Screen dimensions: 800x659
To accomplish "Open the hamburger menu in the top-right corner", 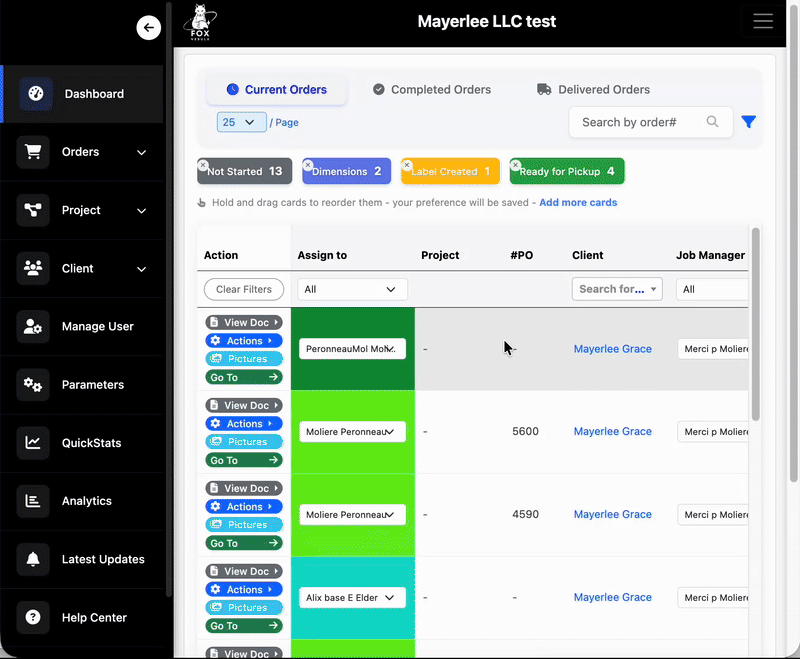I will (763, 21).
